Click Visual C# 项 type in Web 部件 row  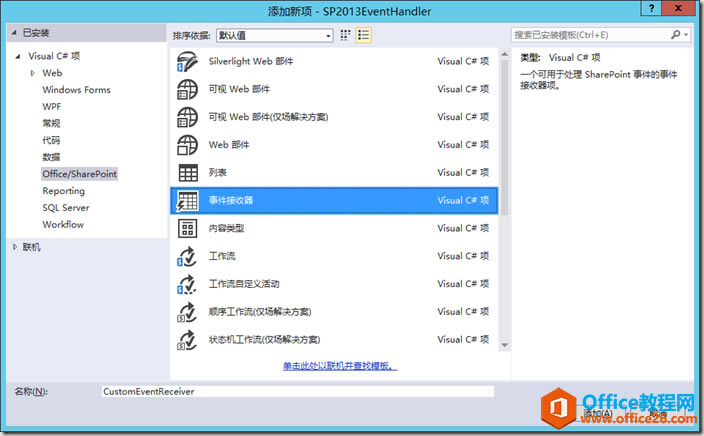click(463, 145)
